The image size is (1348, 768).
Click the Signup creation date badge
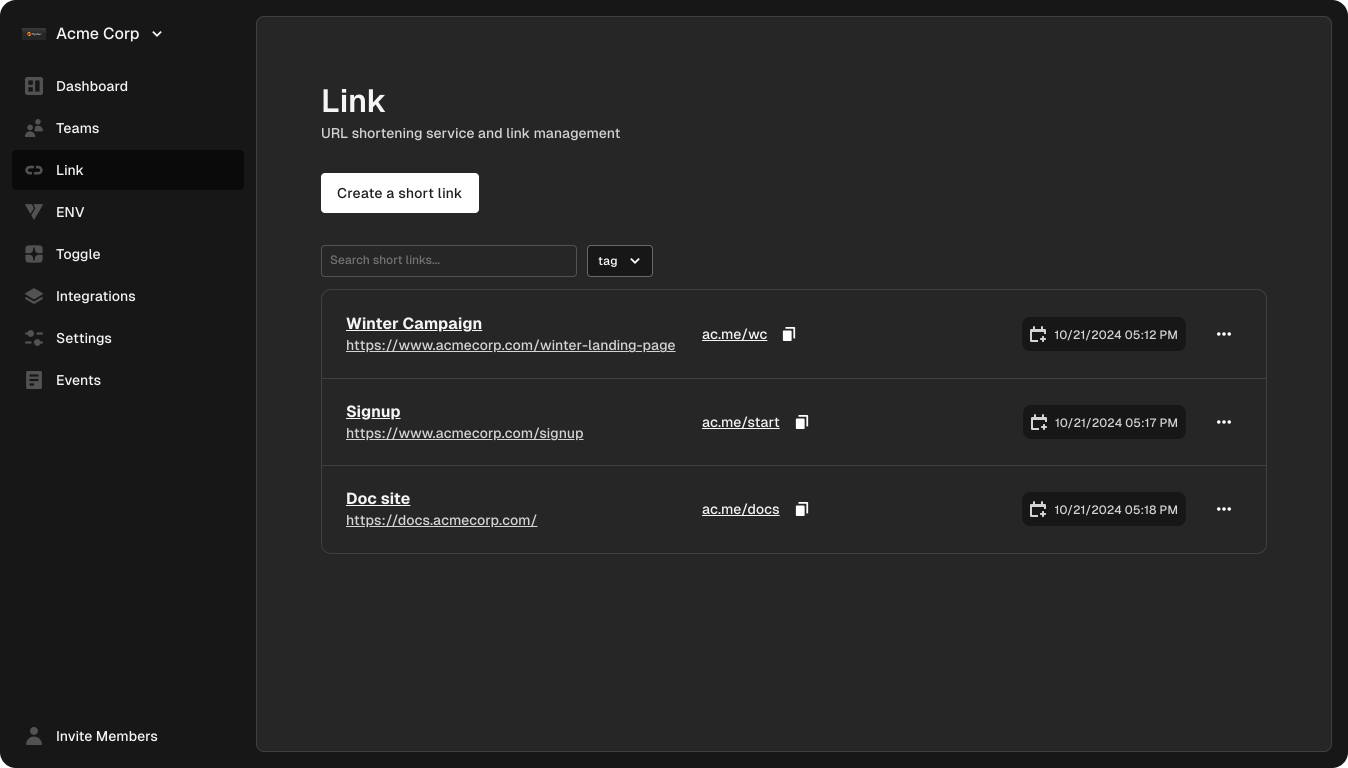[1103, 422]
